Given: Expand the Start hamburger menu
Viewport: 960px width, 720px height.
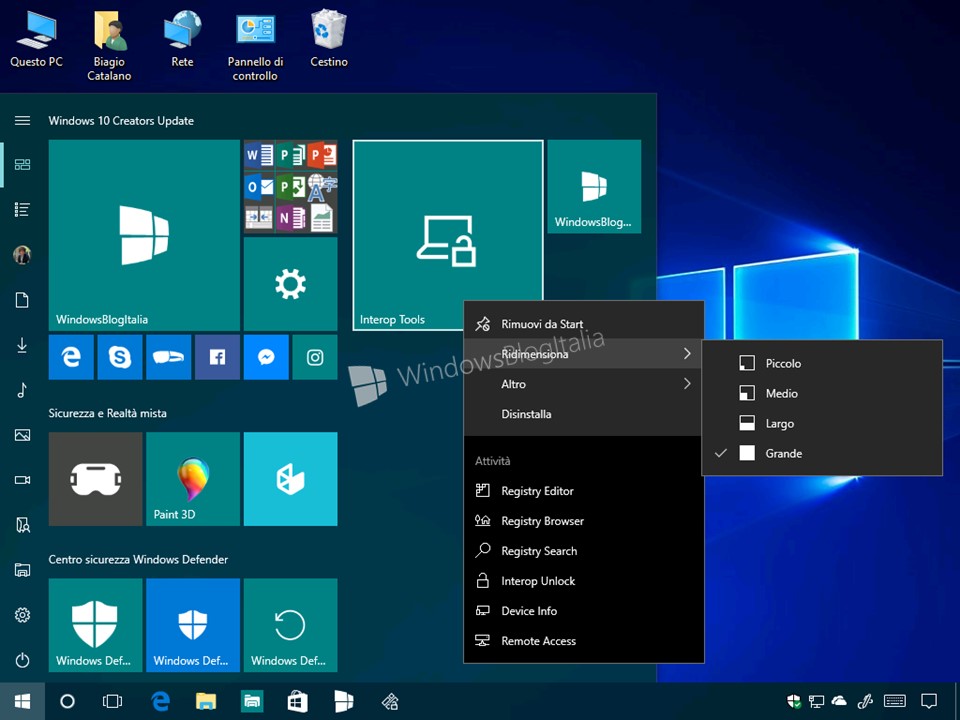Looking at the screenshot, I should tap(22, 121).
